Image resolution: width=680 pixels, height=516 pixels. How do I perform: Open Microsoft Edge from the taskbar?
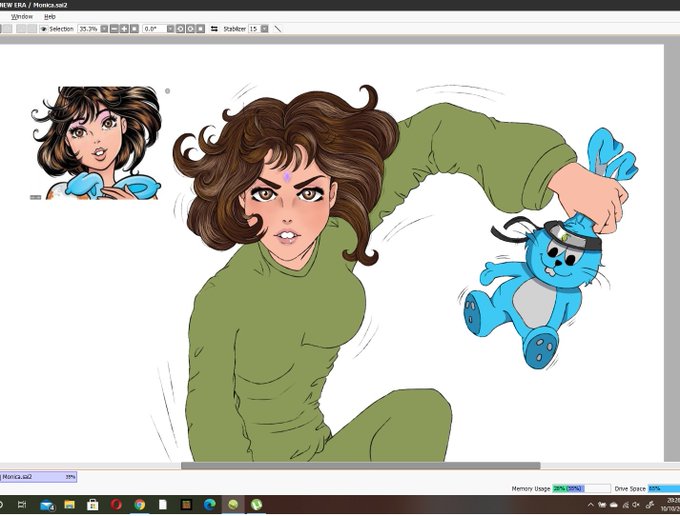[x=209, y=505]
